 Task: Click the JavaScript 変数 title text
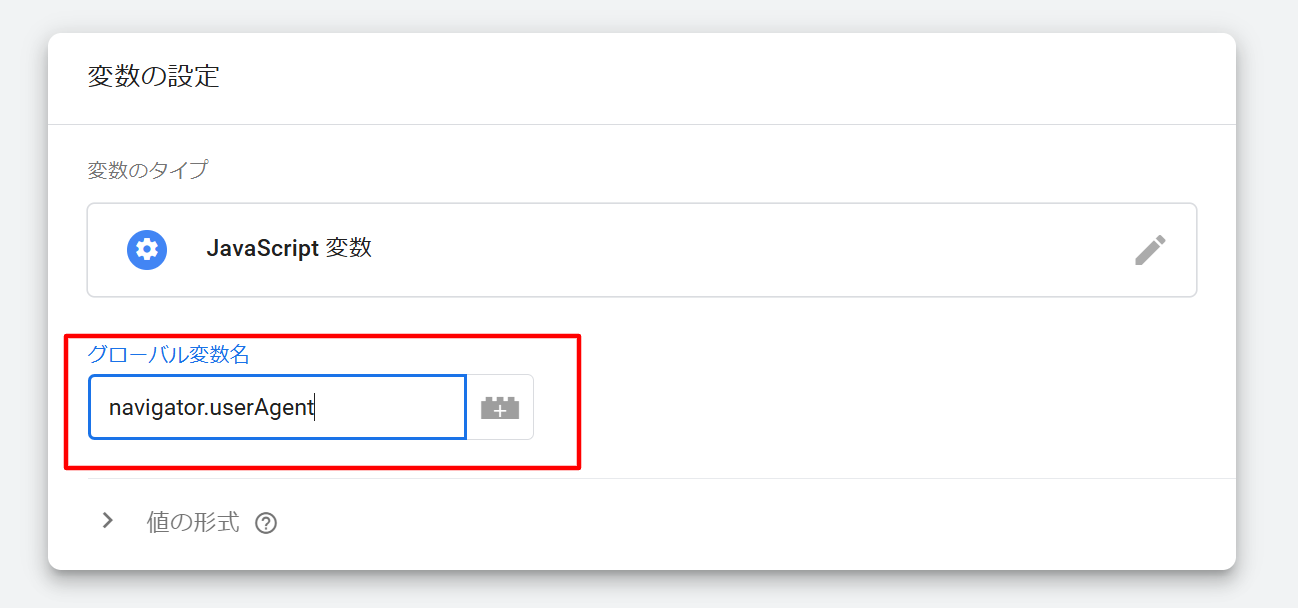coord(289,249)
